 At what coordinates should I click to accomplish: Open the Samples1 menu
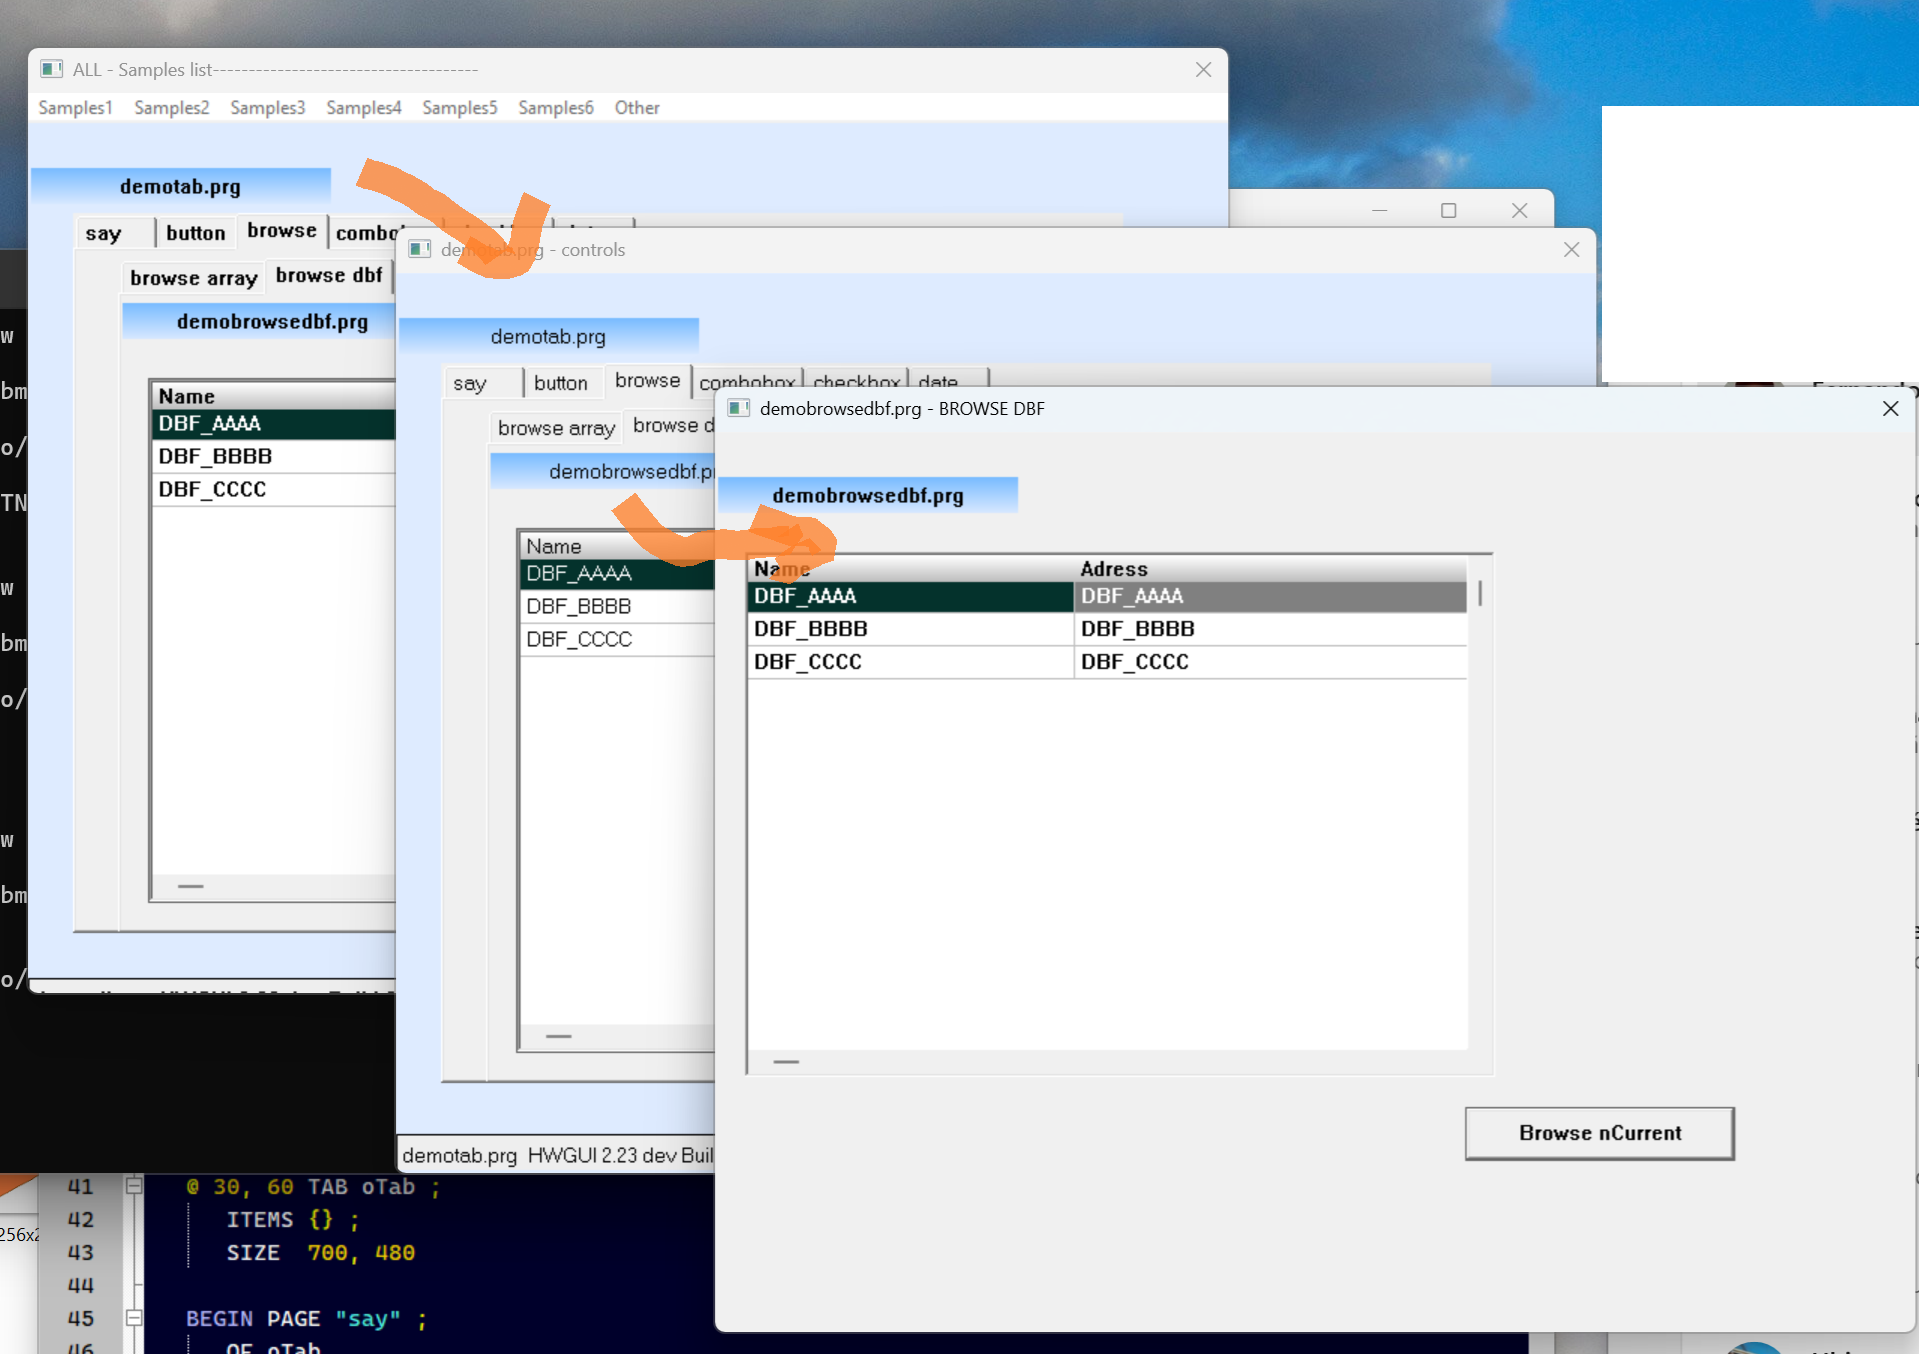75,108
